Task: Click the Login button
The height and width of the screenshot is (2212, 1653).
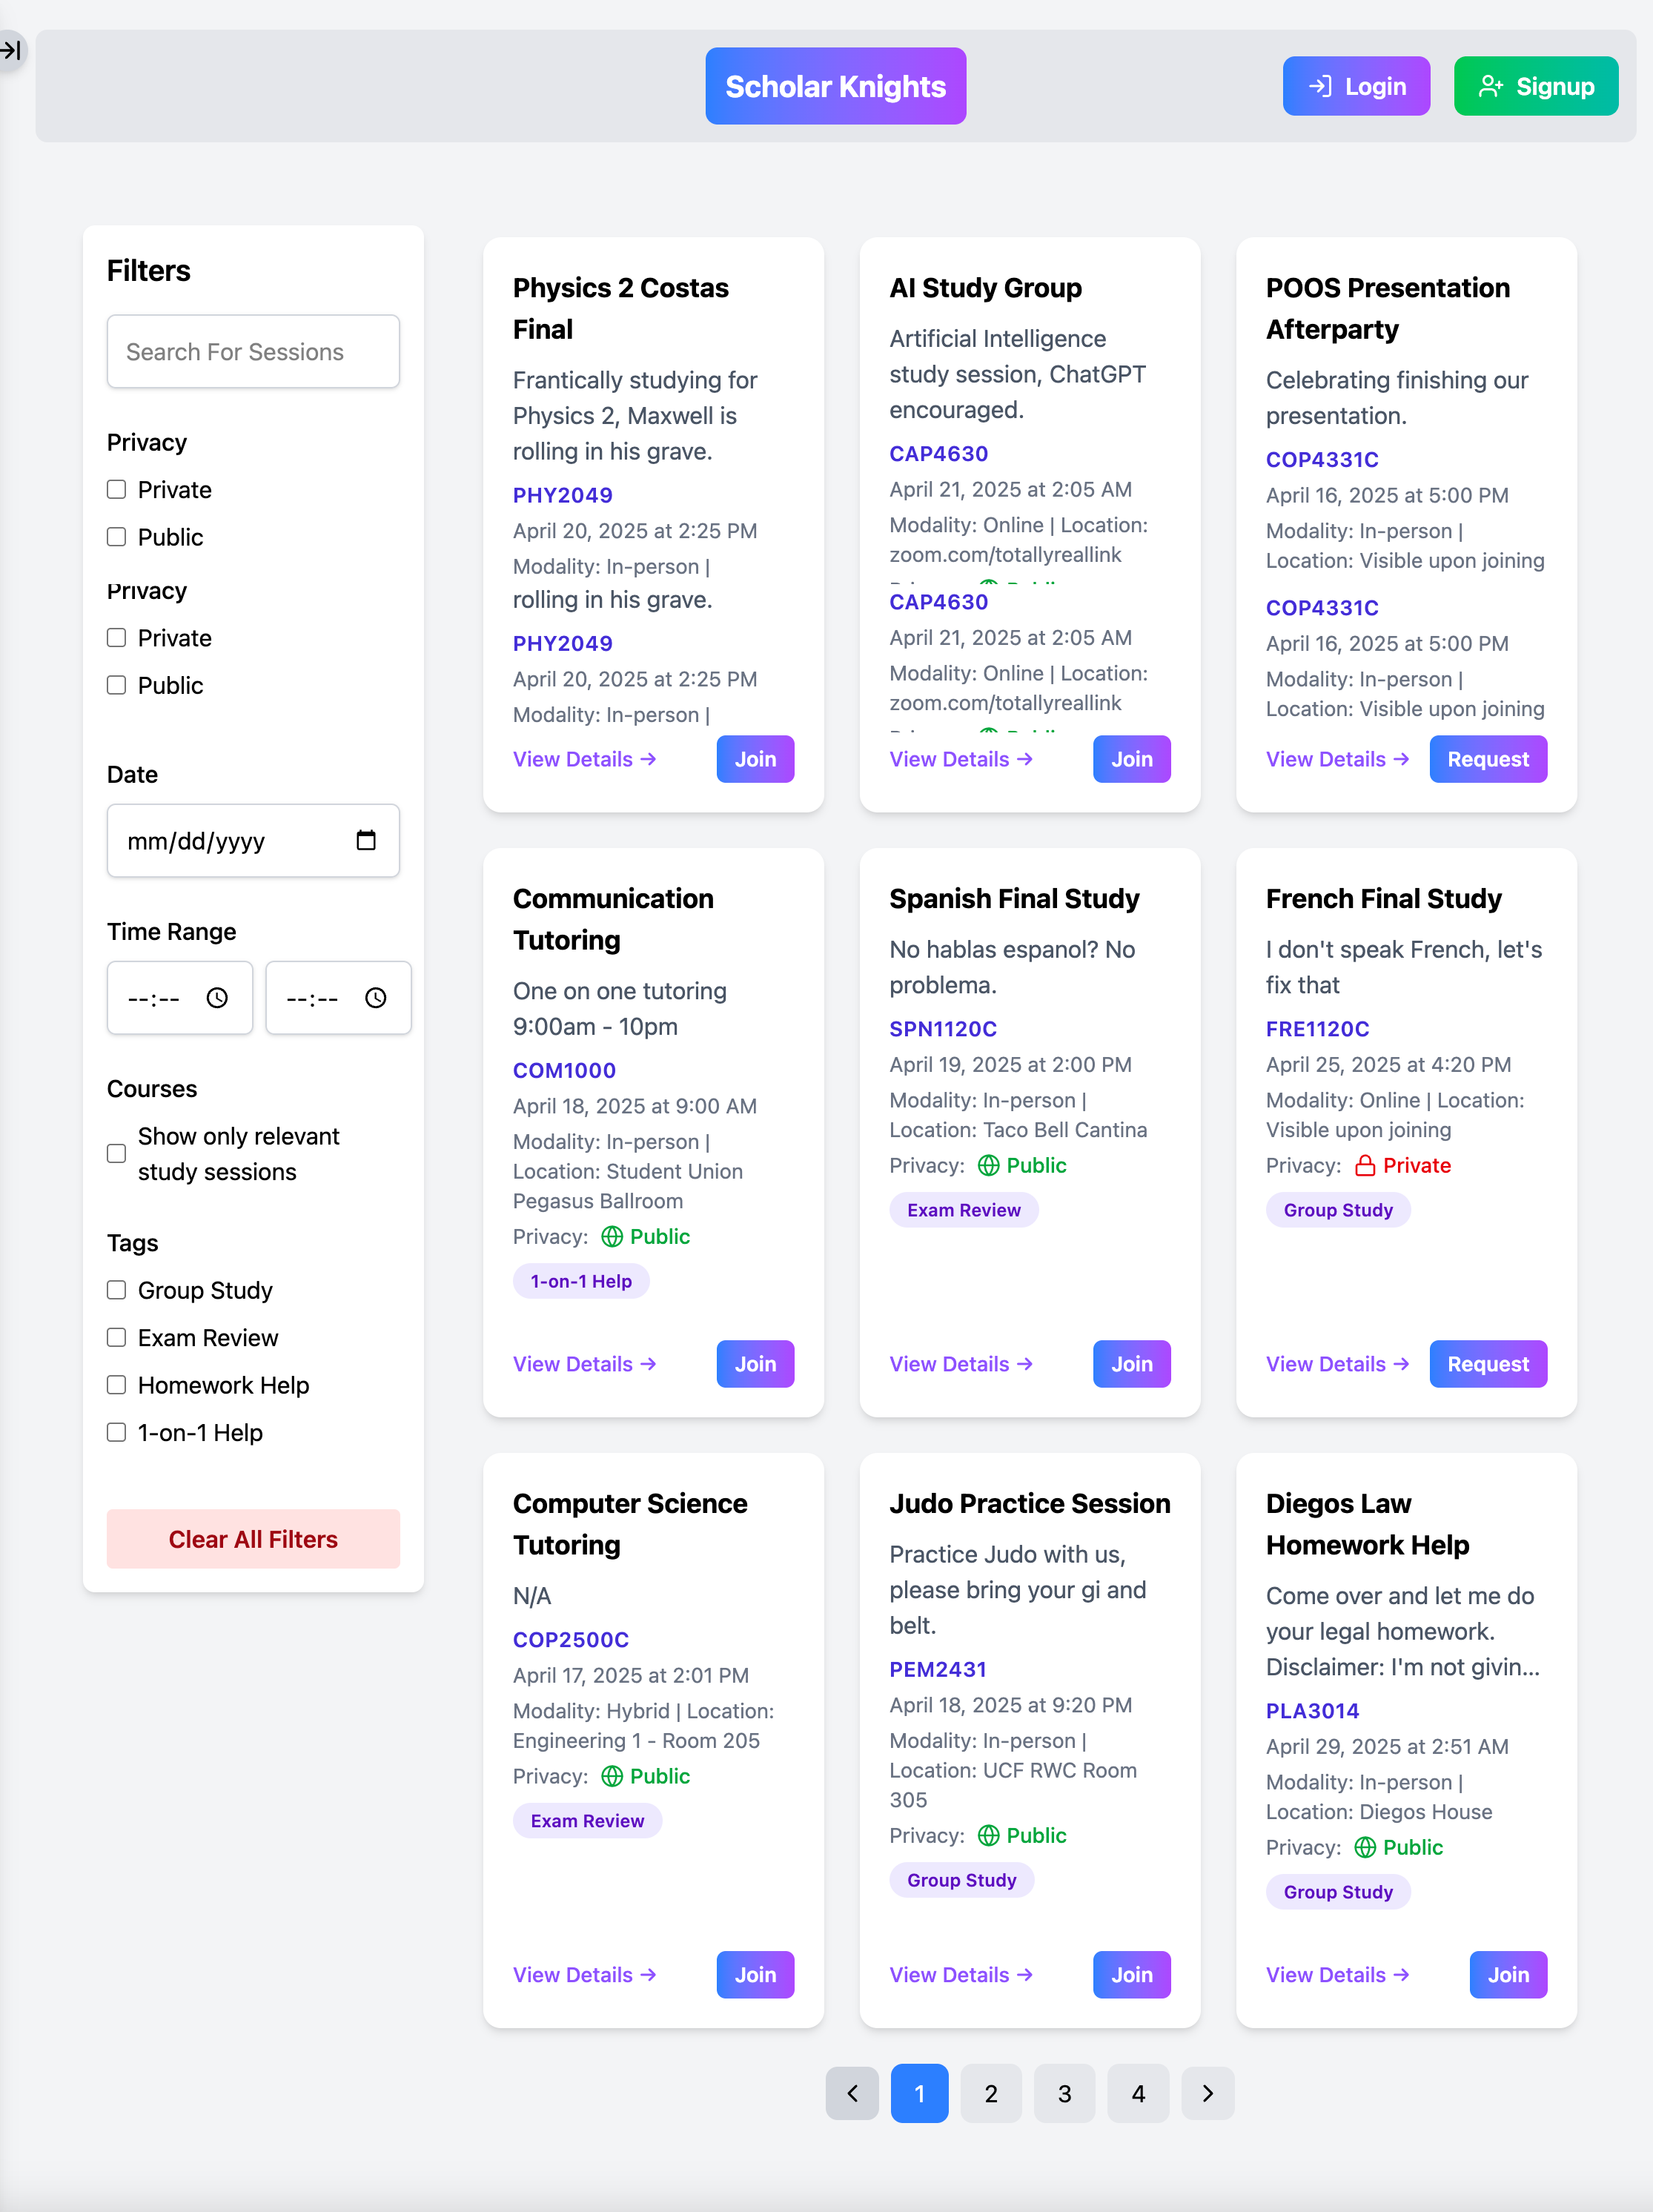Action: click(x=1356, y=86)
